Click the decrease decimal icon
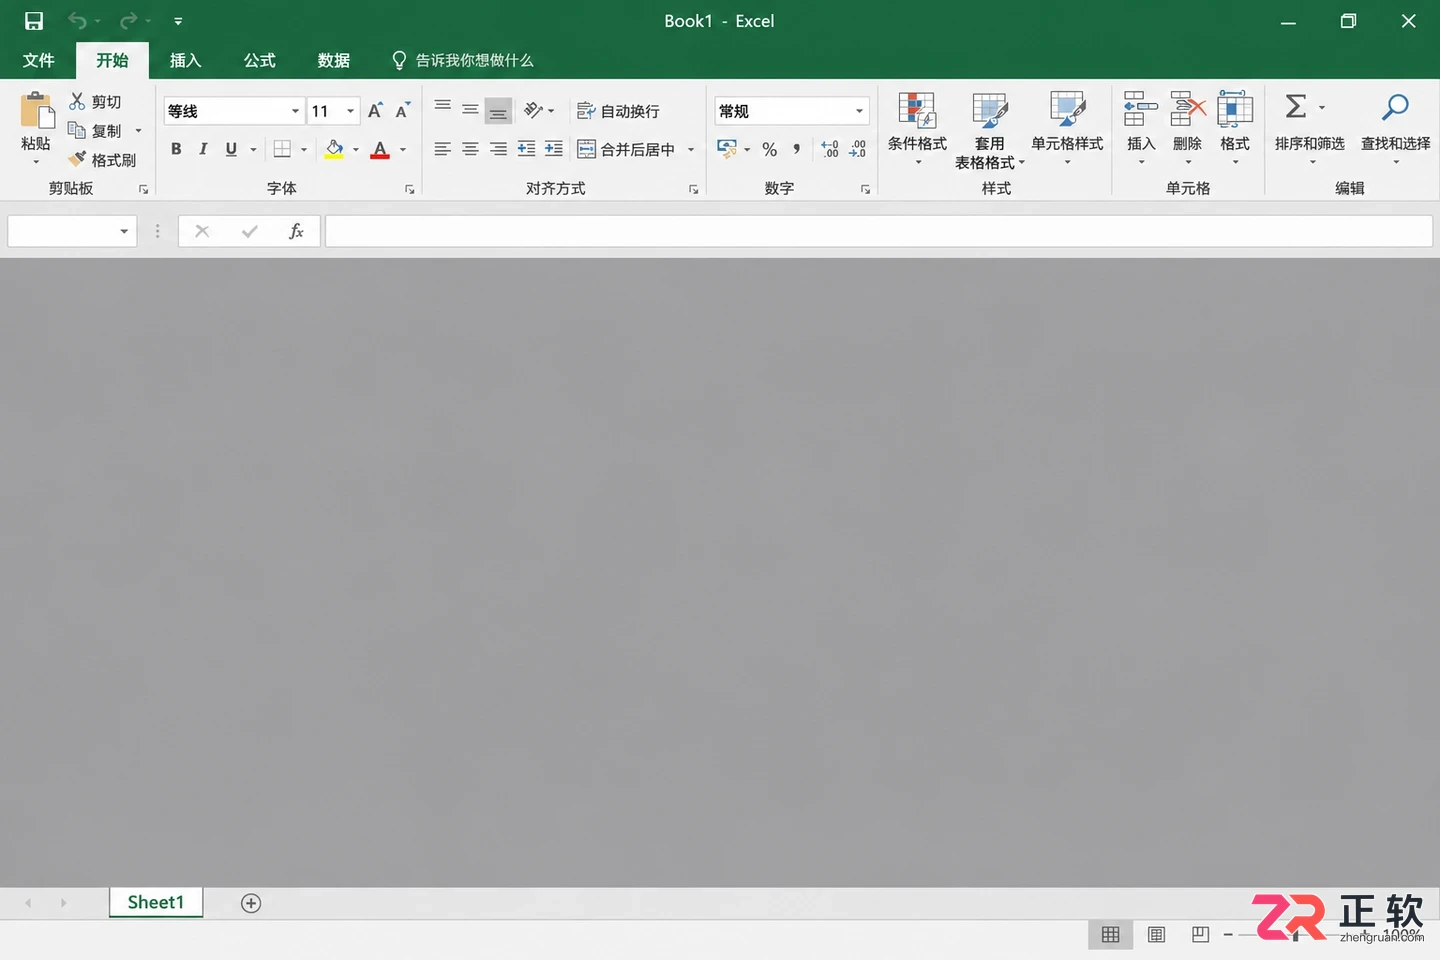 tap(858, 149)
